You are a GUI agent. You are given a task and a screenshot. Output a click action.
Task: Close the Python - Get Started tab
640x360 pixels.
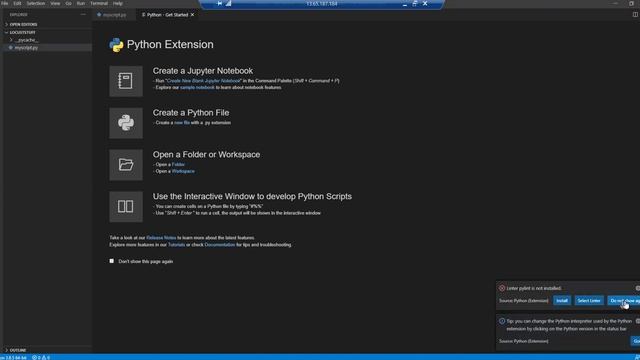pyautogui.click(x=193, y=15)
